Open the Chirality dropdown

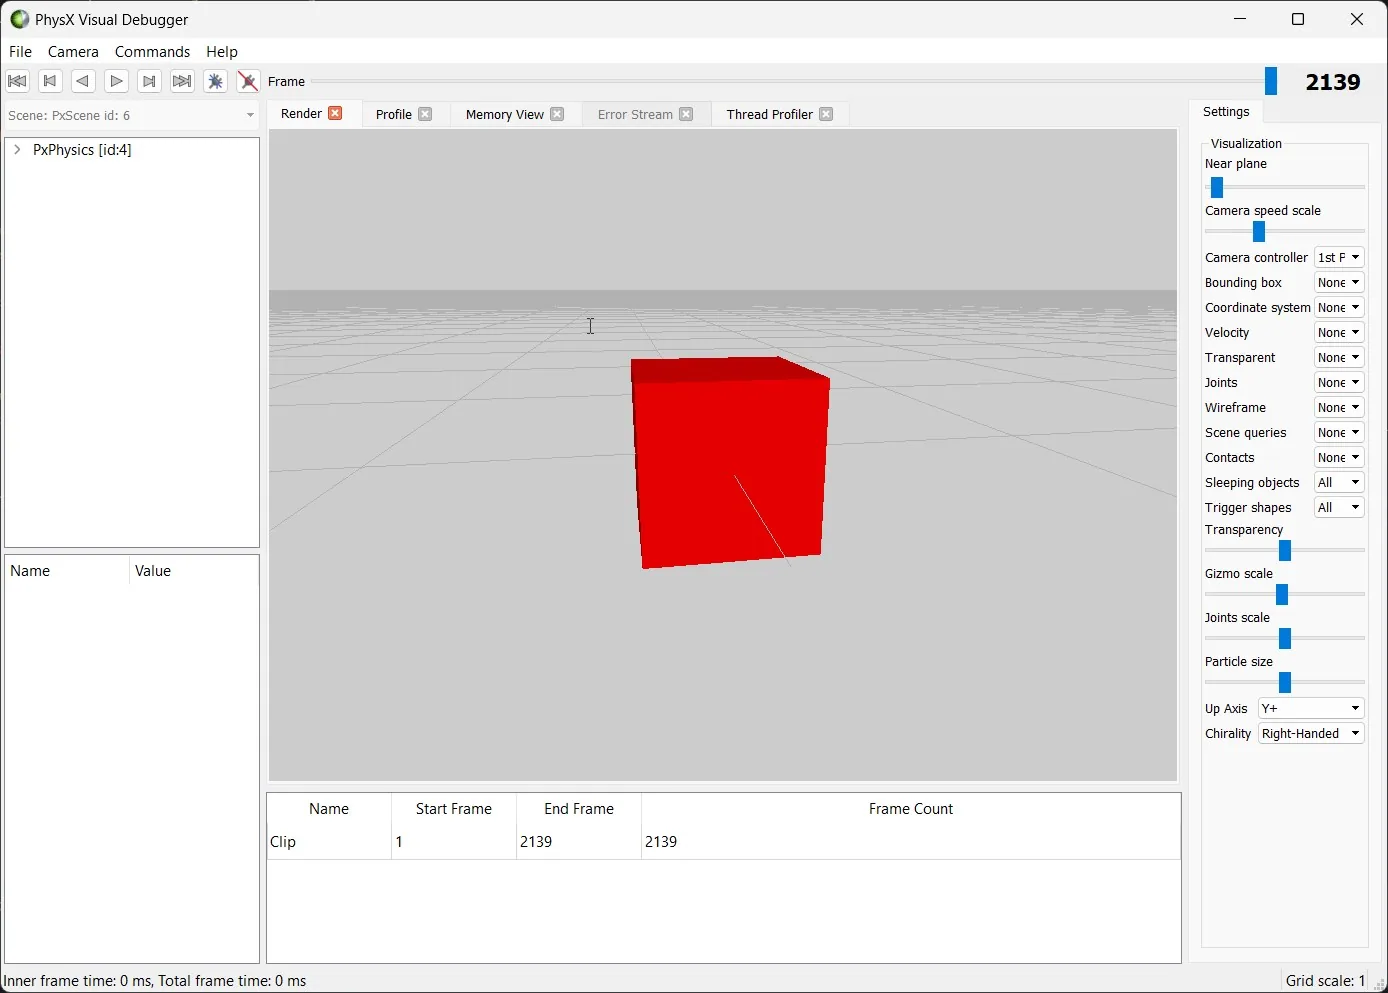[x=1311, y=734]
